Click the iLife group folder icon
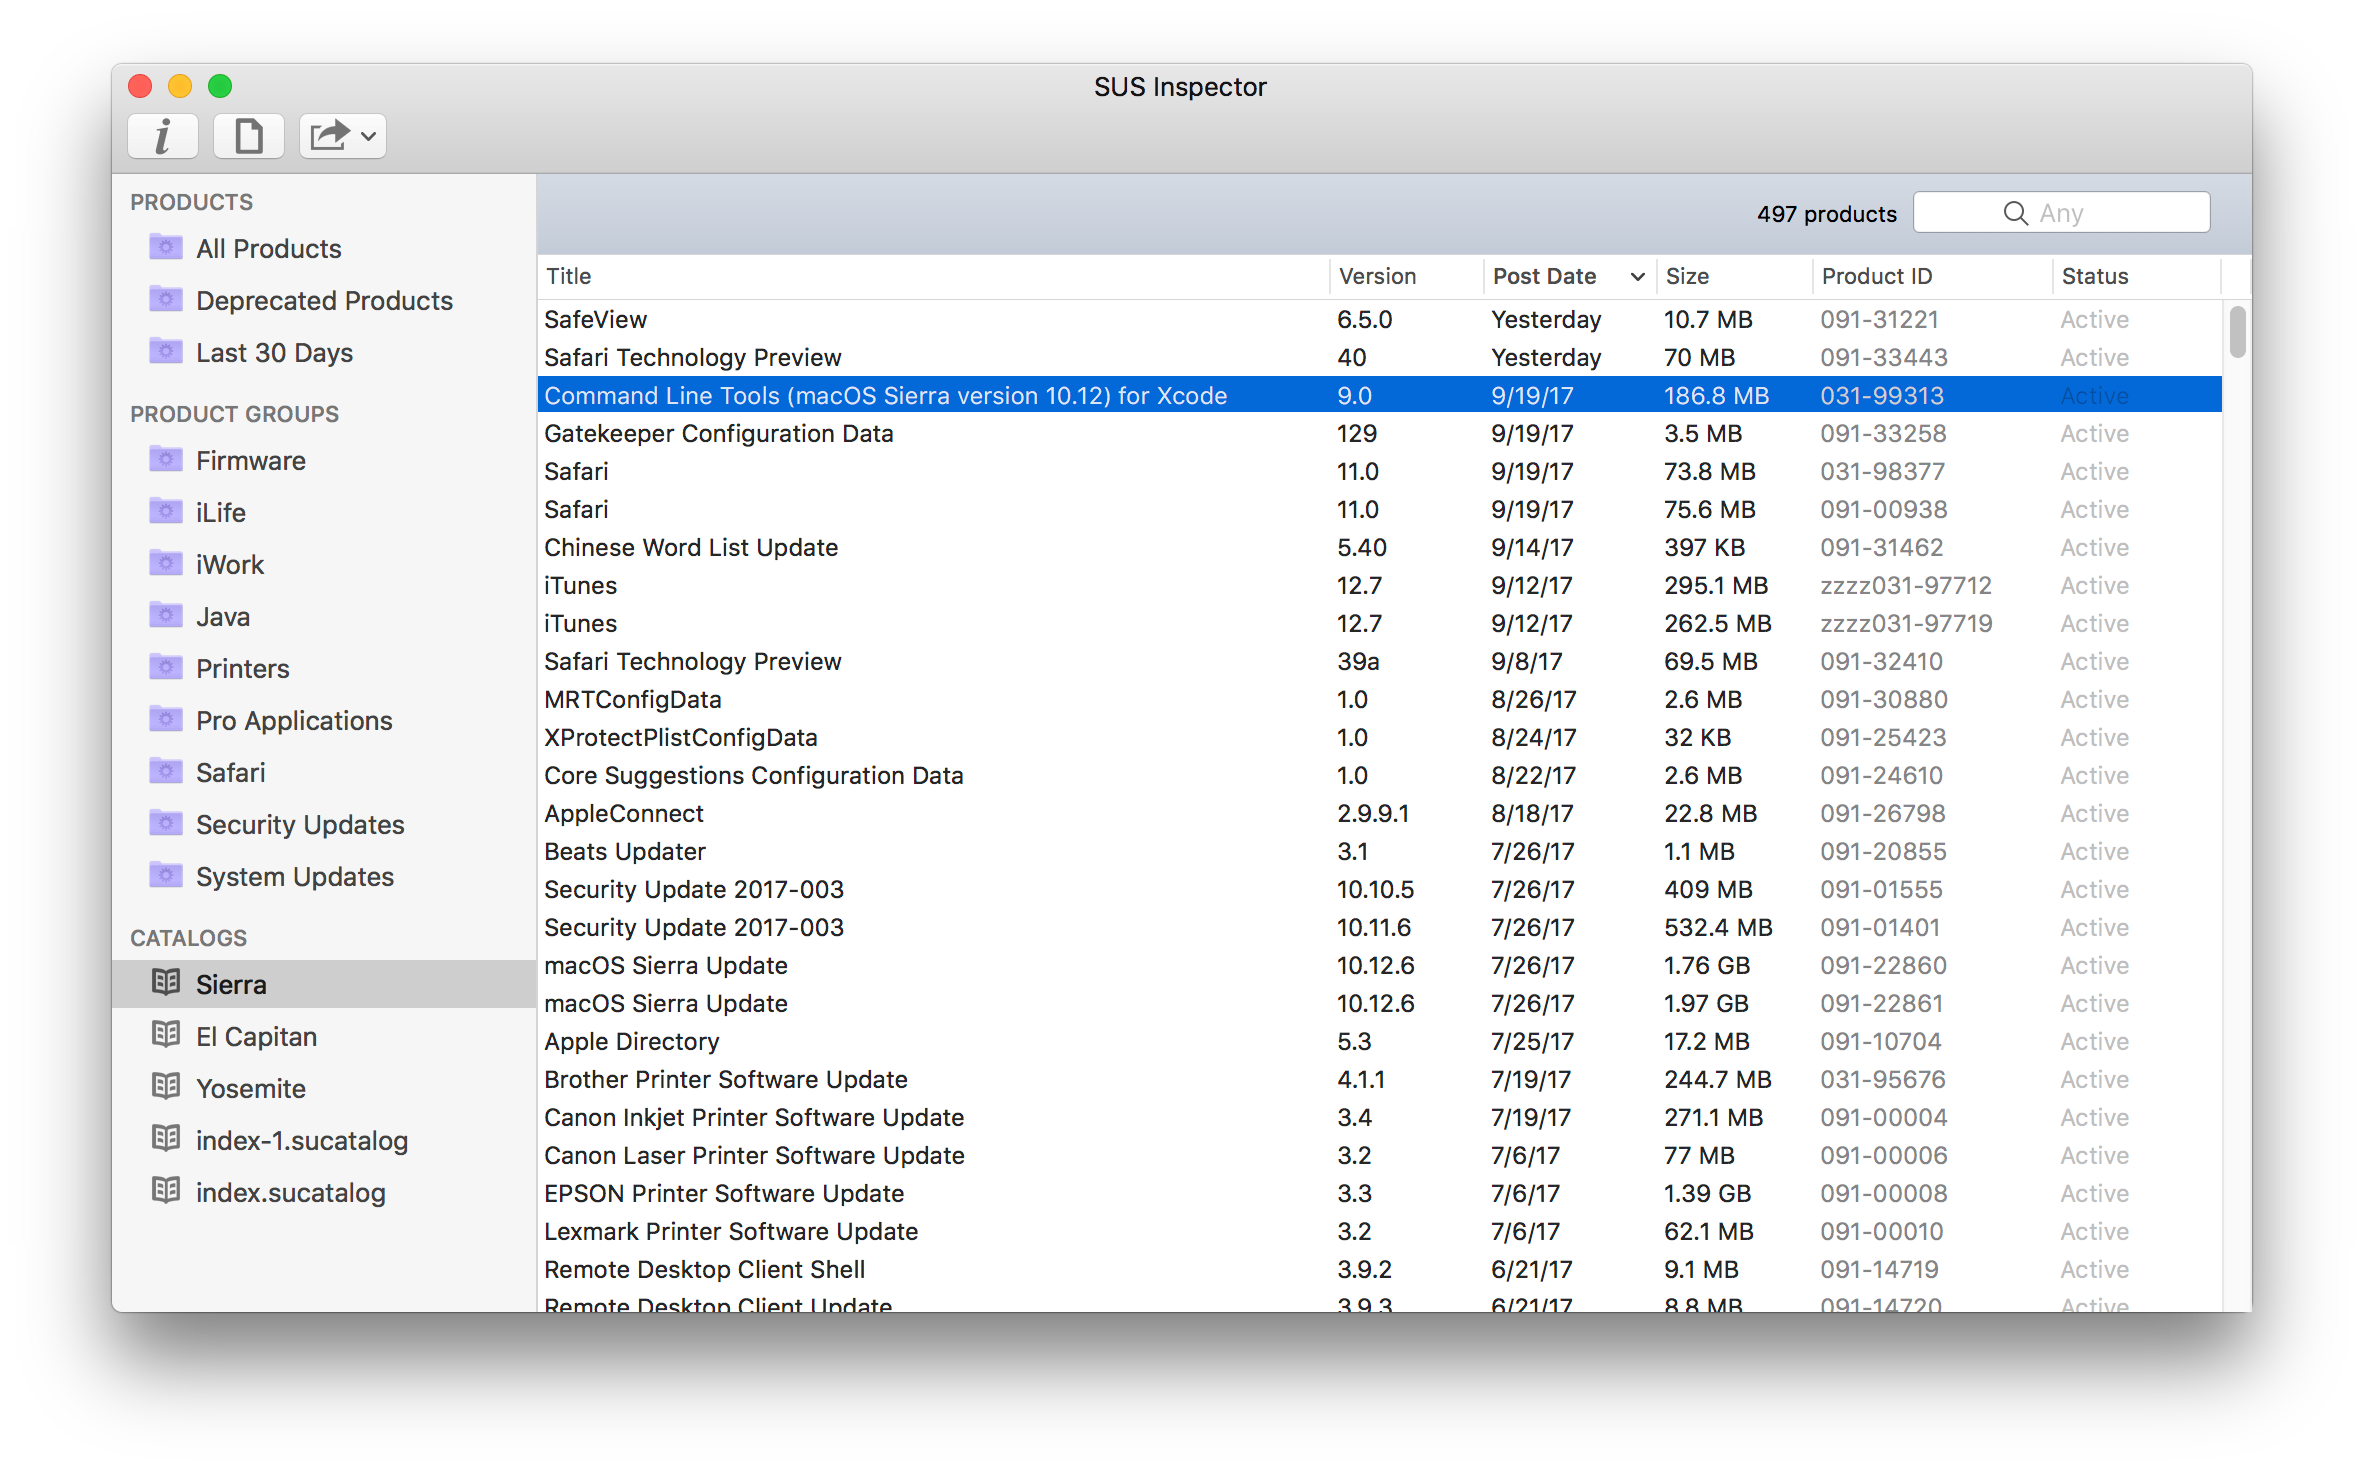 (x=166, y=511)
